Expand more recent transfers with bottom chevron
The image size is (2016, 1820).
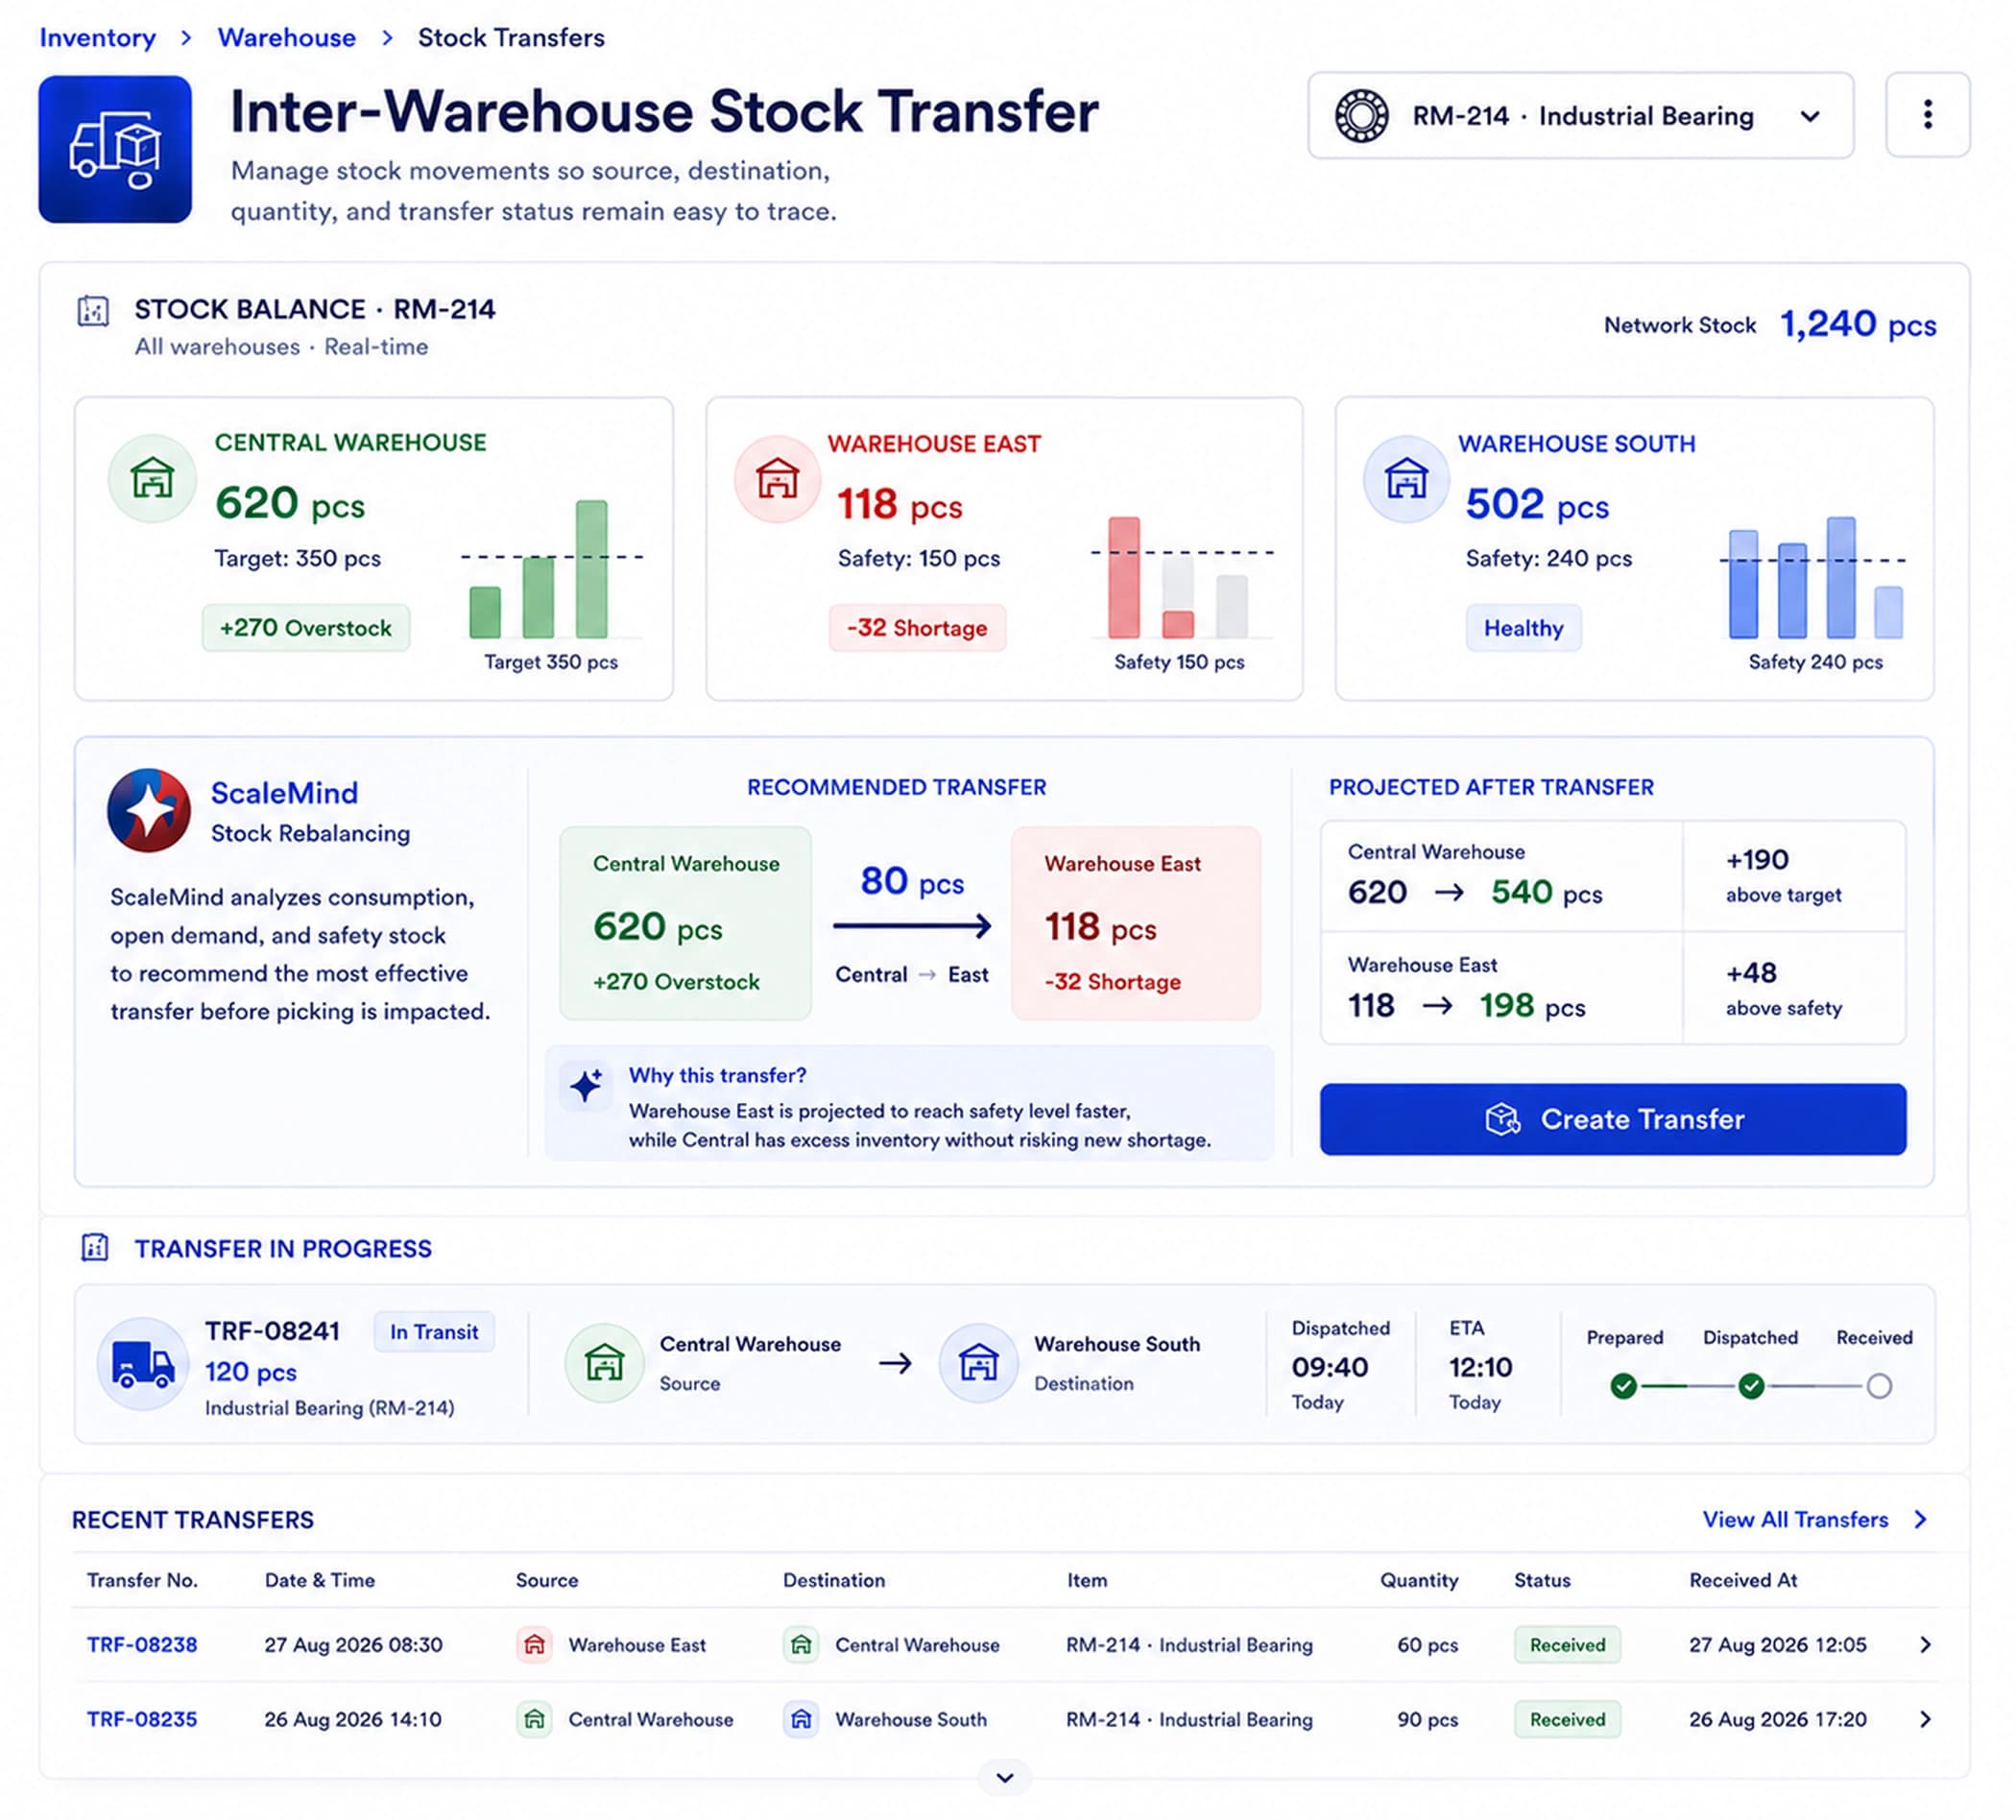tap(1005, 1777)
